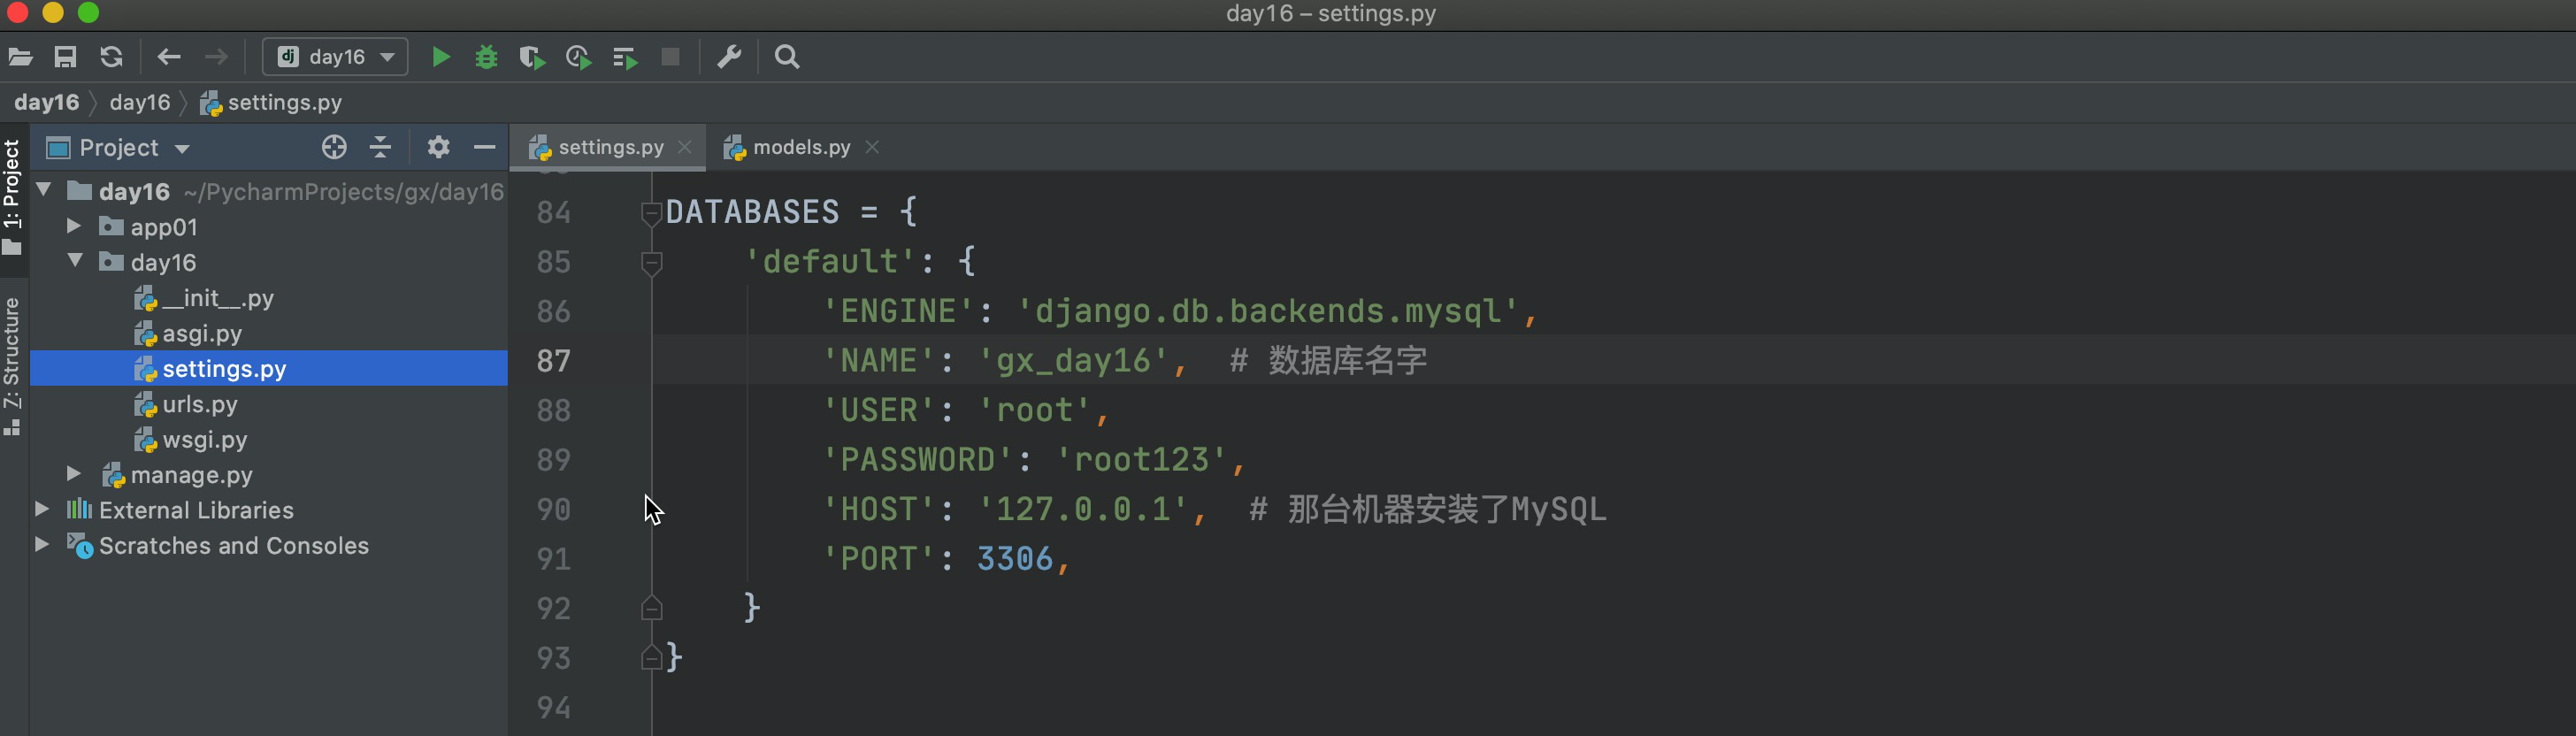Image resolution: width=2576 pixels, height=736 pixels.
Task: Click the Synchronize reload icon
Action: tap(111, 57)
